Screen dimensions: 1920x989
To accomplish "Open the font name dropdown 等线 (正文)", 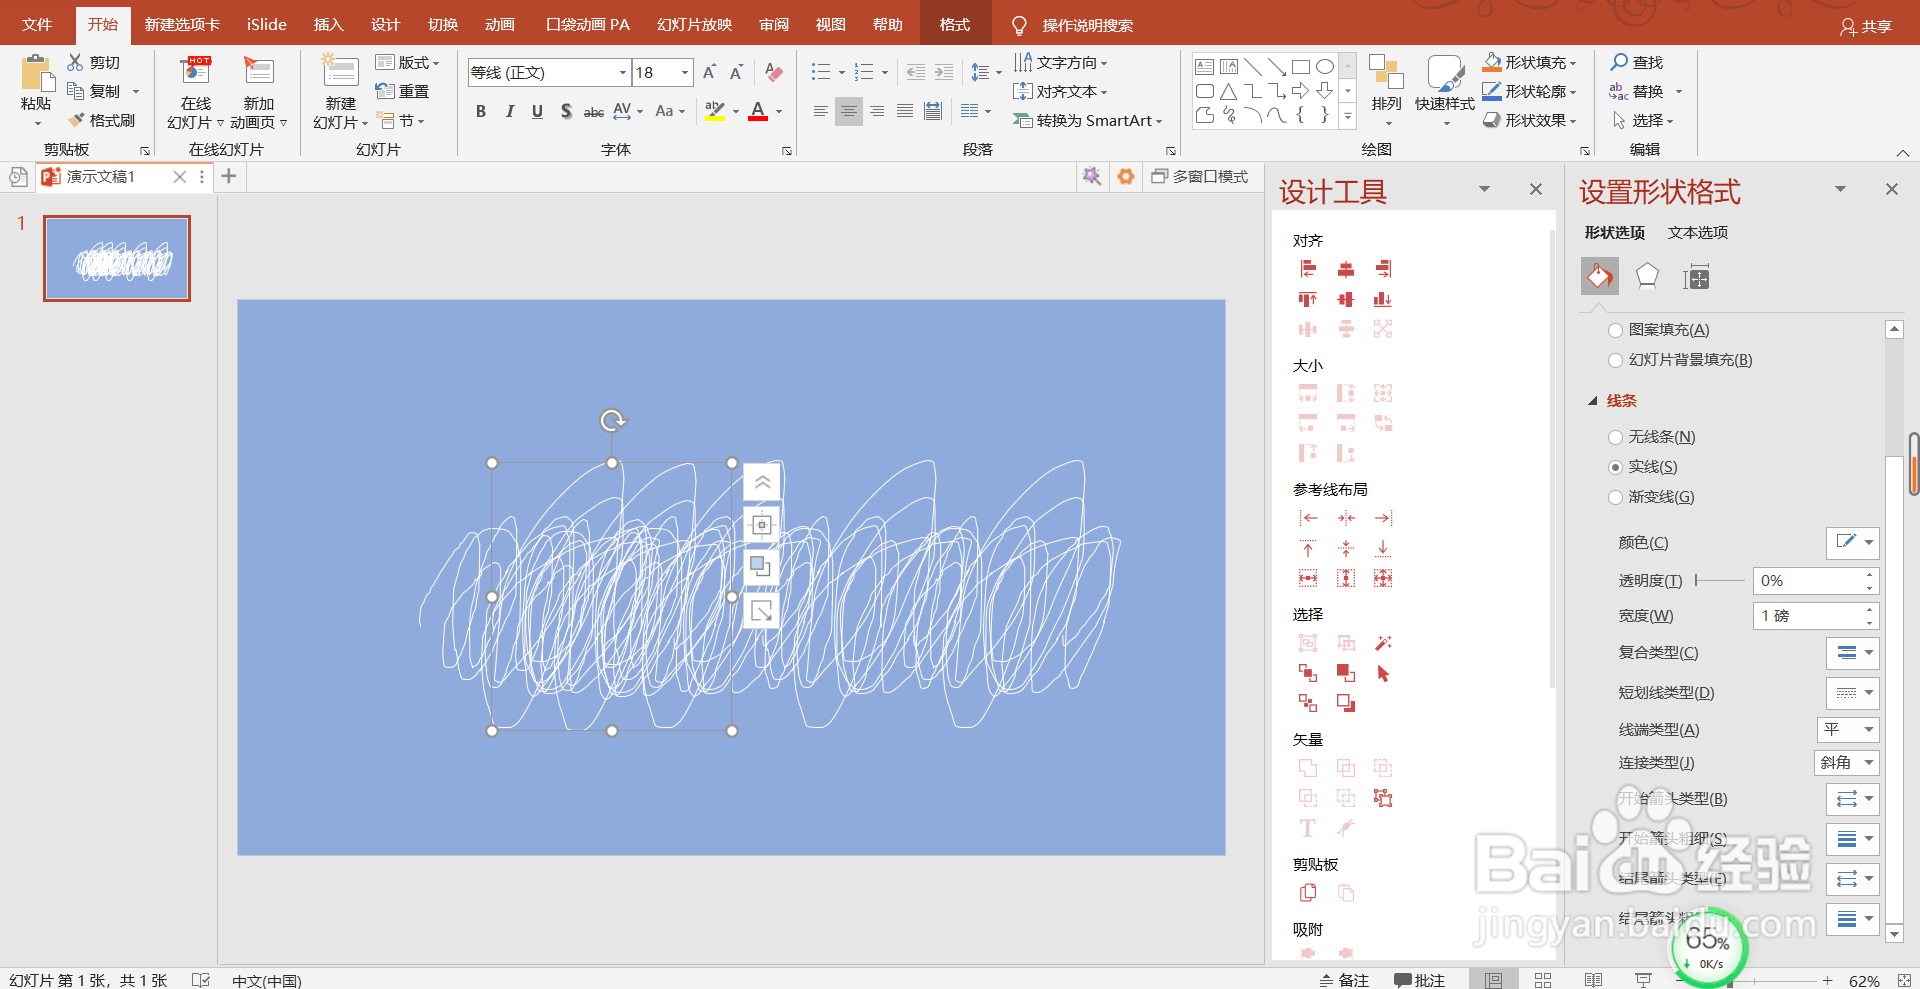I will coord(622,72).
